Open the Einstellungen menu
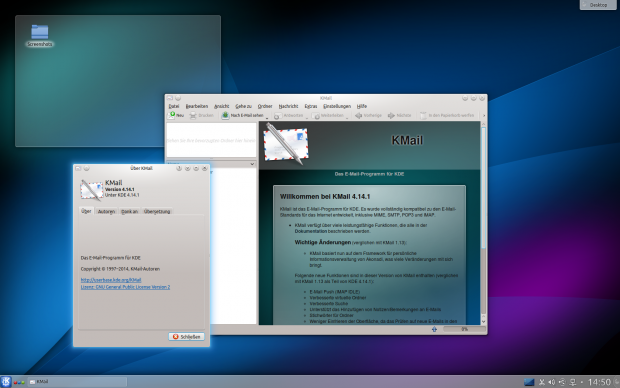Image resolution: width=620 pixels, height=388 pixels. [x=337, y=106]
